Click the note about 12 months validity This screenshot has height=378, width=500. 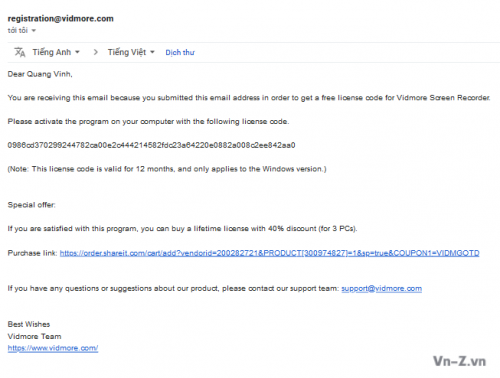click(x=167, y=169)
